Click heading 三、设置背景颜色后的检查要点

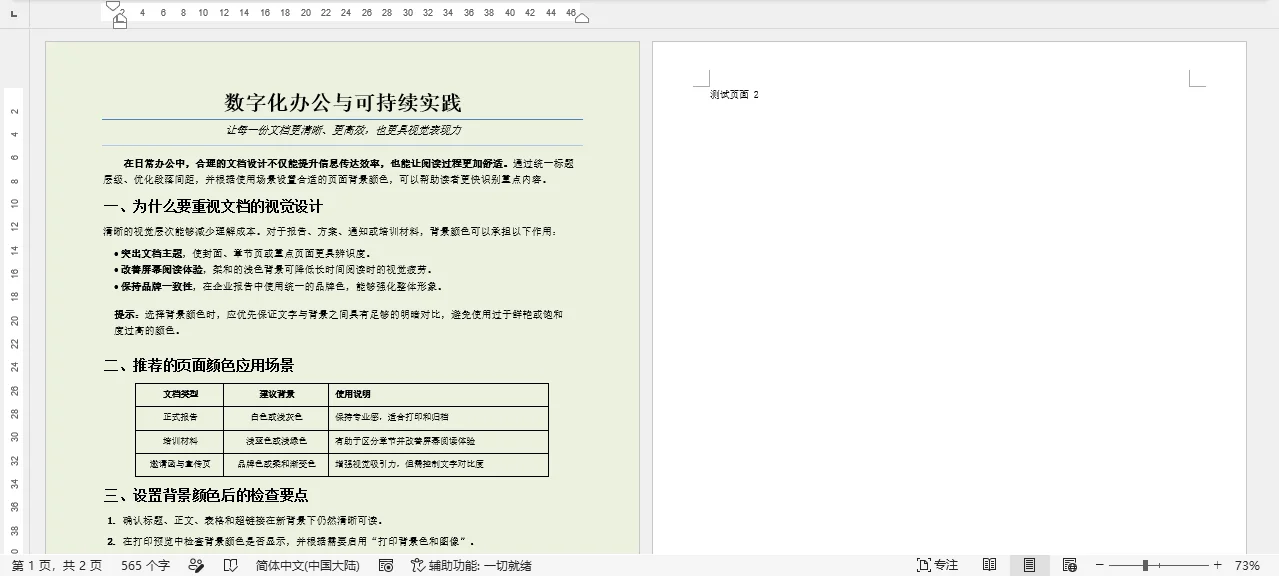pyautogui.click(x=206, y=495)
